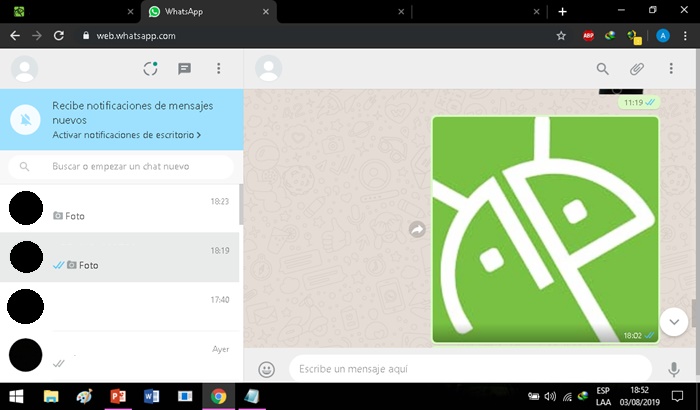Open the left sidebar three-dot menu

(218, 68)
